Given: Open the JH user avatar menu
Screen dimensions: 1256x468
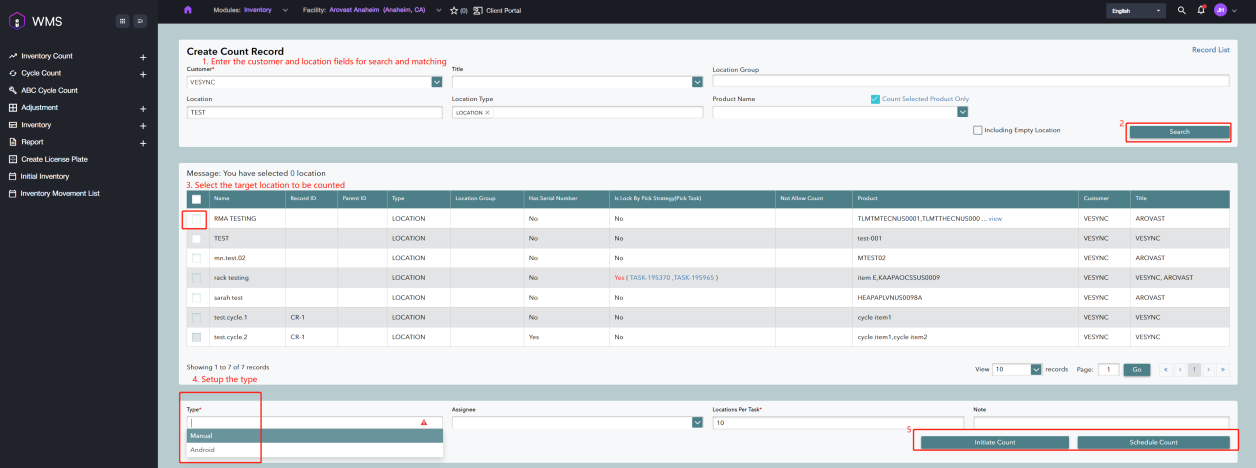Looking at the screenshot, I should click(1220, 10).
